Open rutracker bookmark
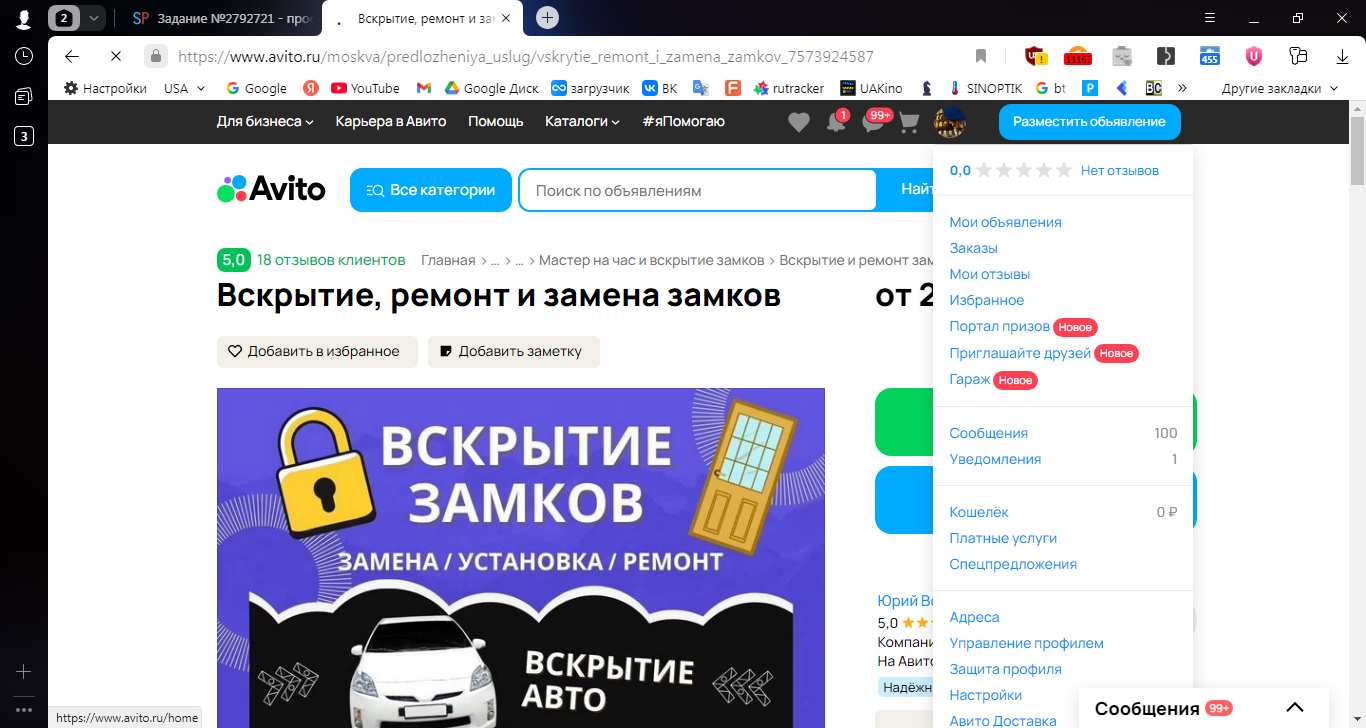The width and height of the screenshot is (1366, 728). click(x=789, y=88)
